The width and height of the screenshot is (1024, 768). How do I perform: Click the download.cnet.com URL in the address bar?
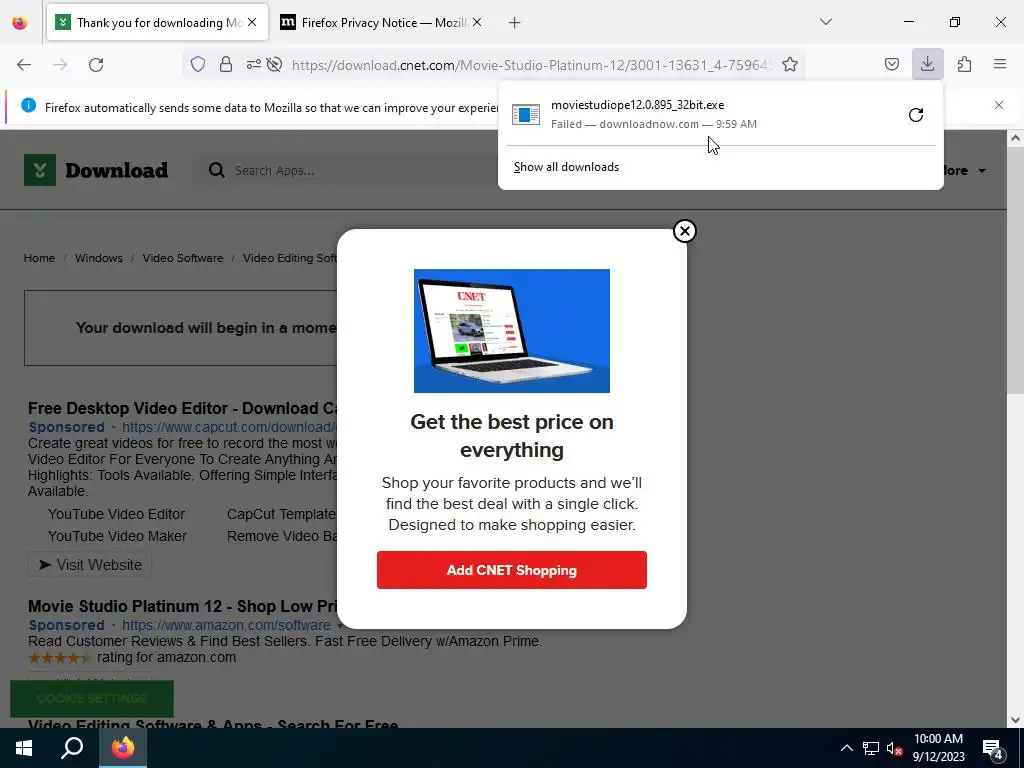[531, 65]
